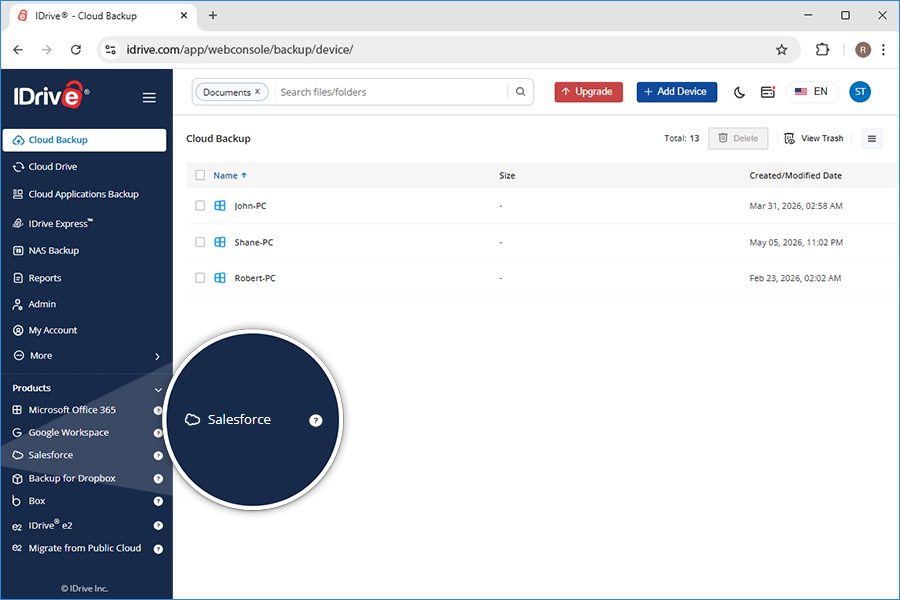This screenshot has width=900, height=600.
Task: Sort by Name column
Action: coord(230,176)
